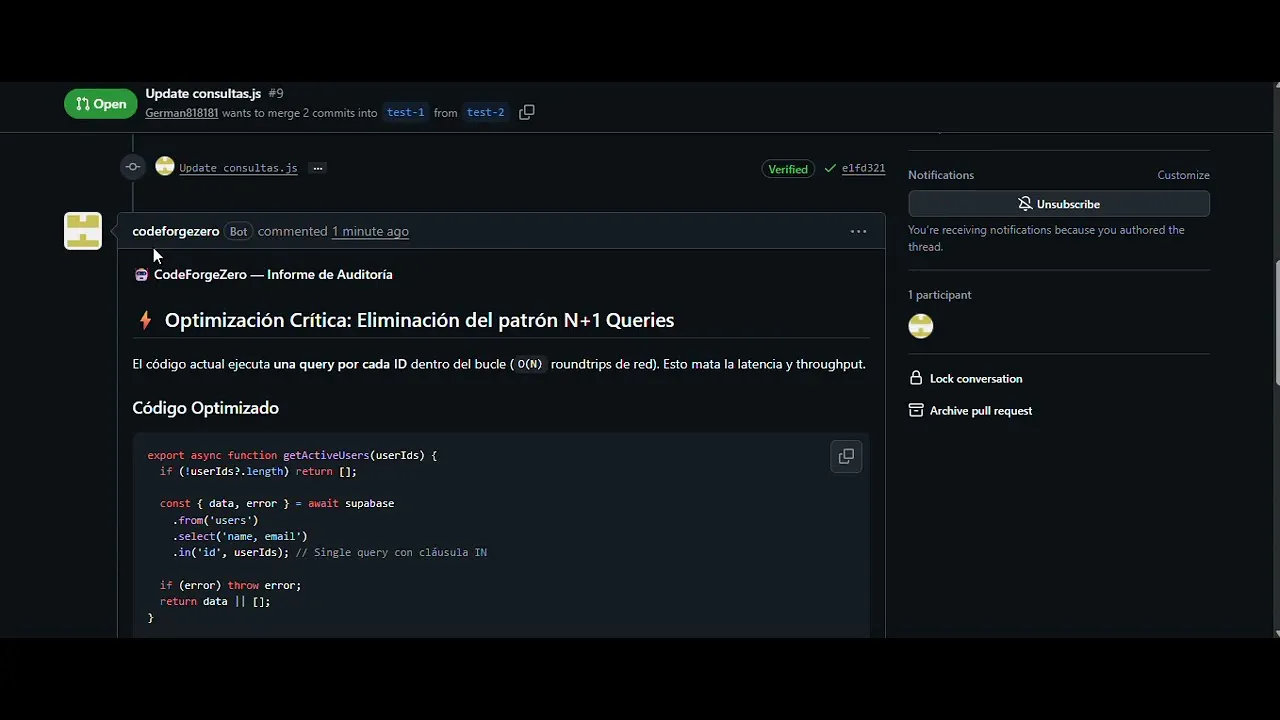1280x720 pixels.
Task: Open commit hash e1fd321
Action: (863, 168)
